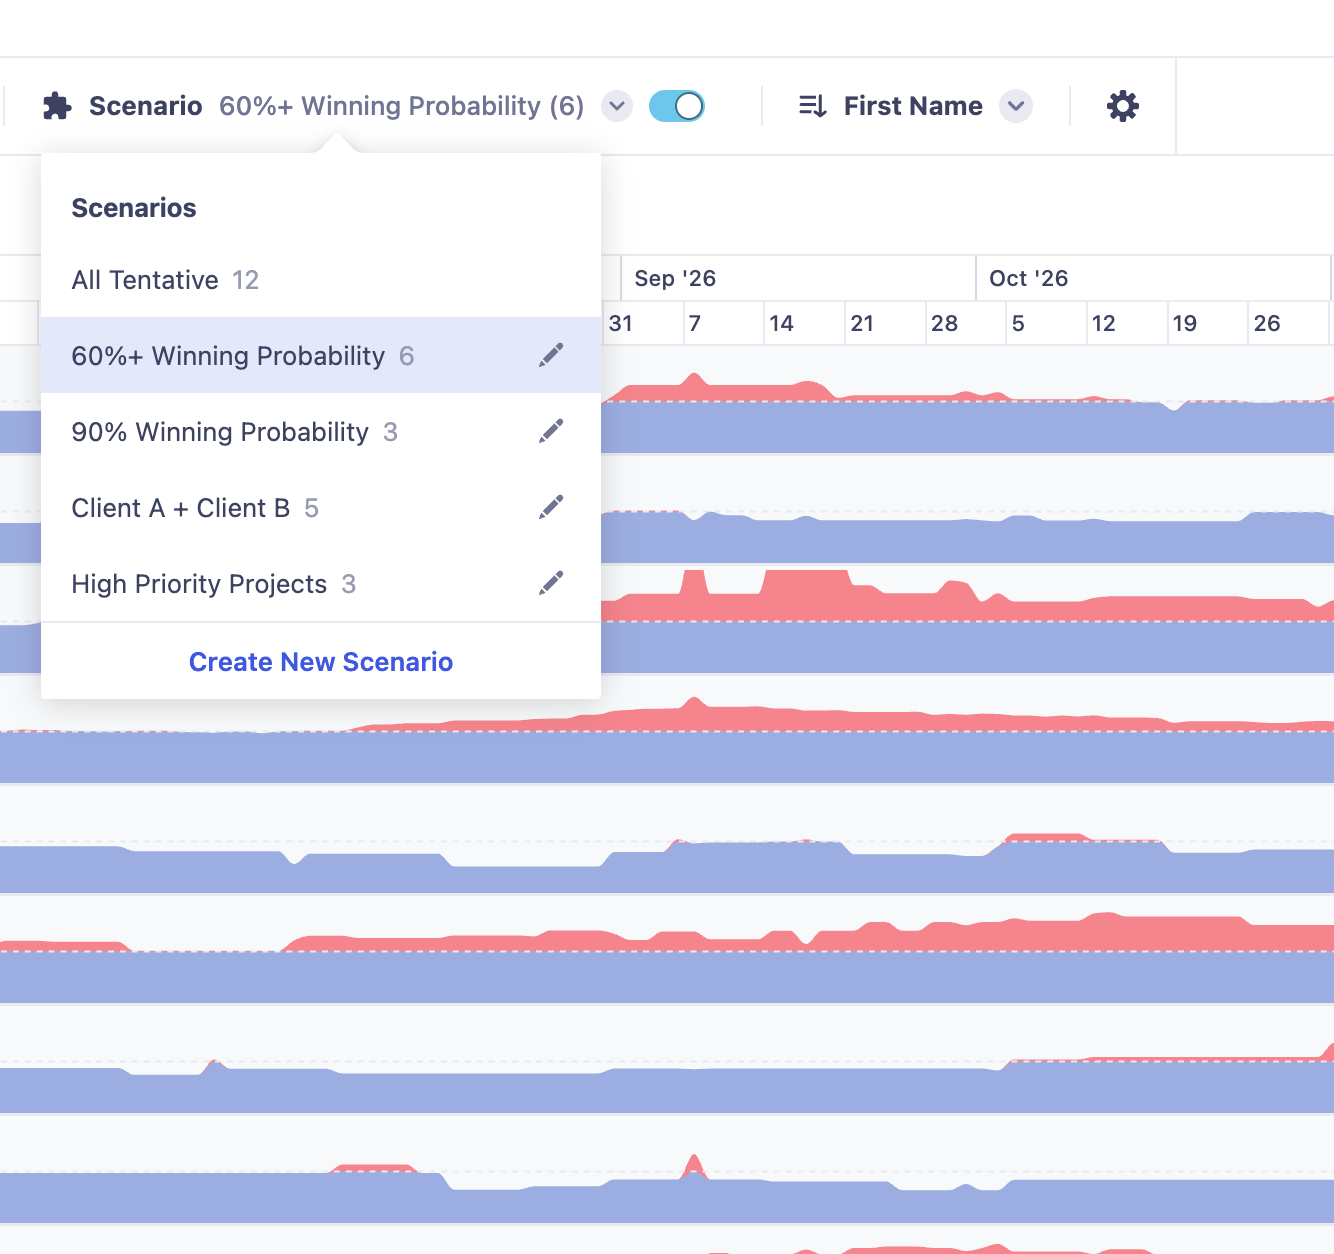Select the Oct '26 month header
The image size is (1334, 1254).
[1153, 278]
